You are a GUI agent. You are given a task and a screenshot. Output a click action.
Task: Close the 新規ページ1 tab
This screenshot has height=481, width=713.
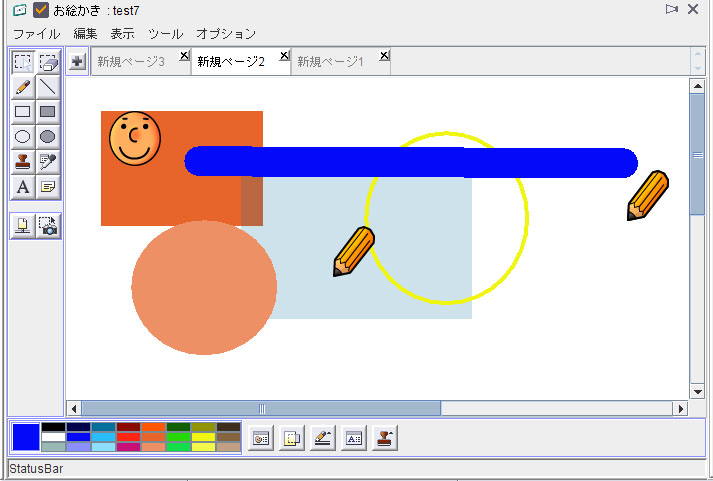point(384,55)
